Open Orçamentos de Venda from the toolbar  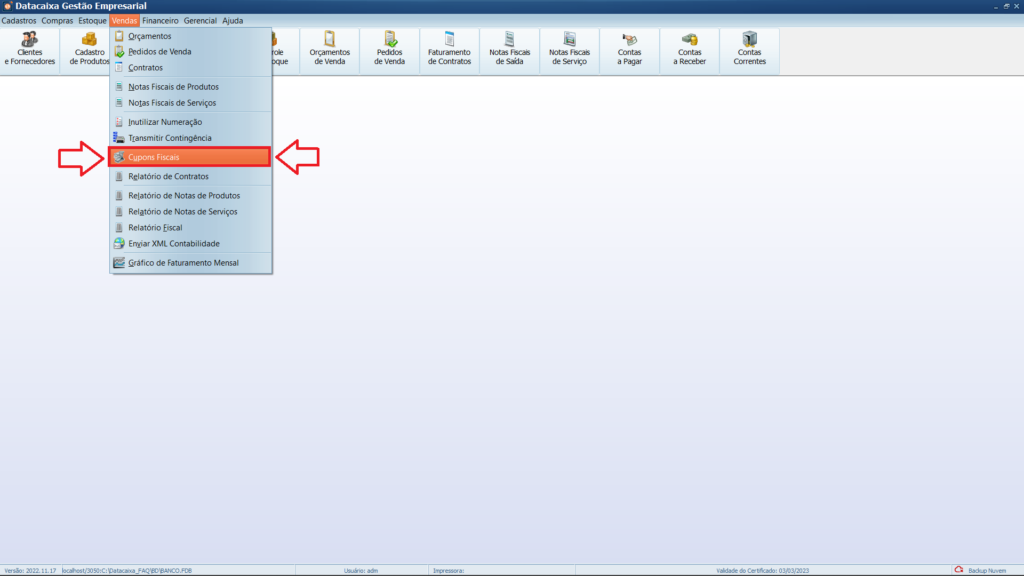(329, 50)
